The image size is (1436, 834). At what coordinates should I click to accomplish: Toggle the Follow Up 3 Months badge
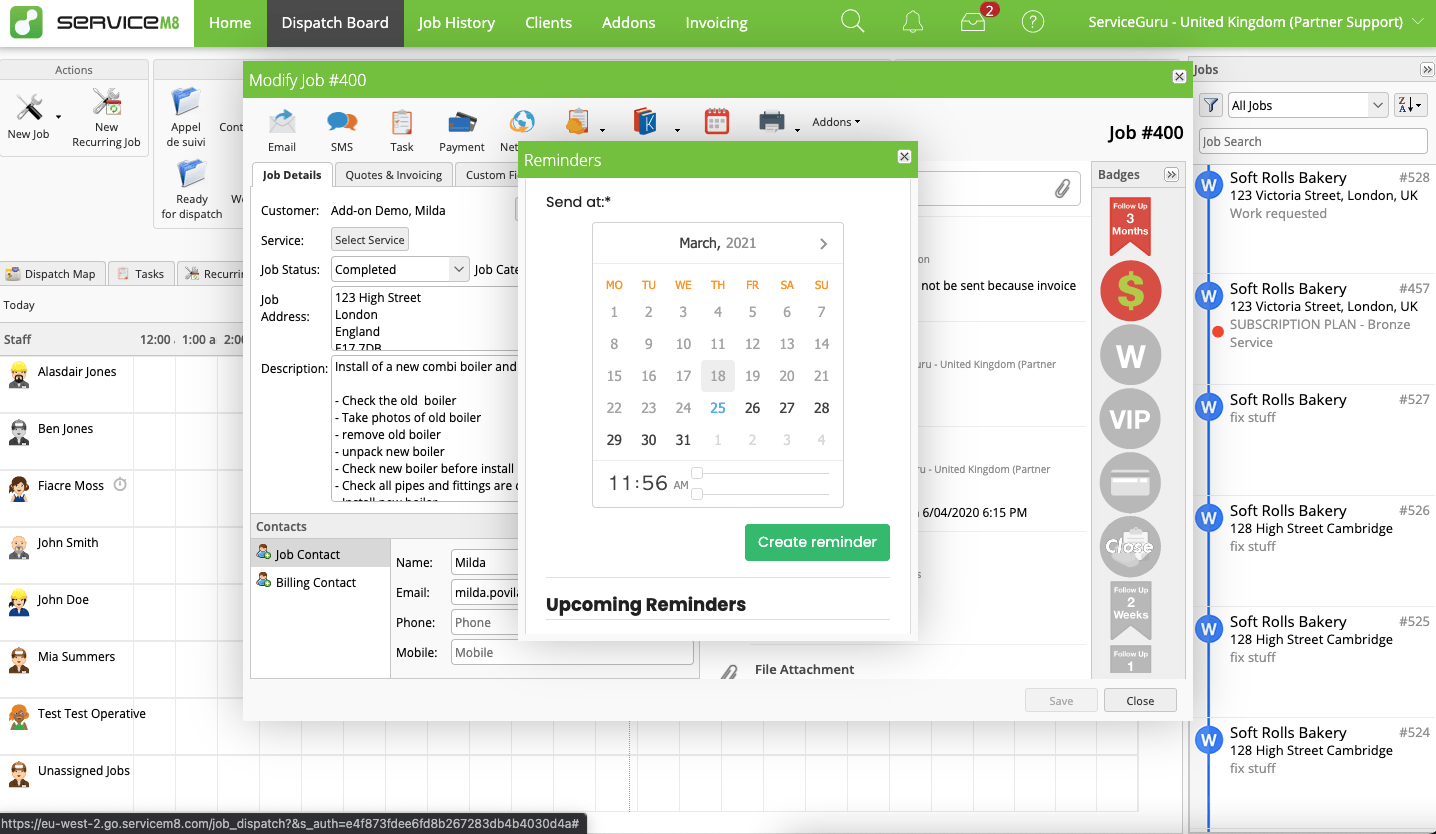pyautogui.click(x=1130, y=226)
